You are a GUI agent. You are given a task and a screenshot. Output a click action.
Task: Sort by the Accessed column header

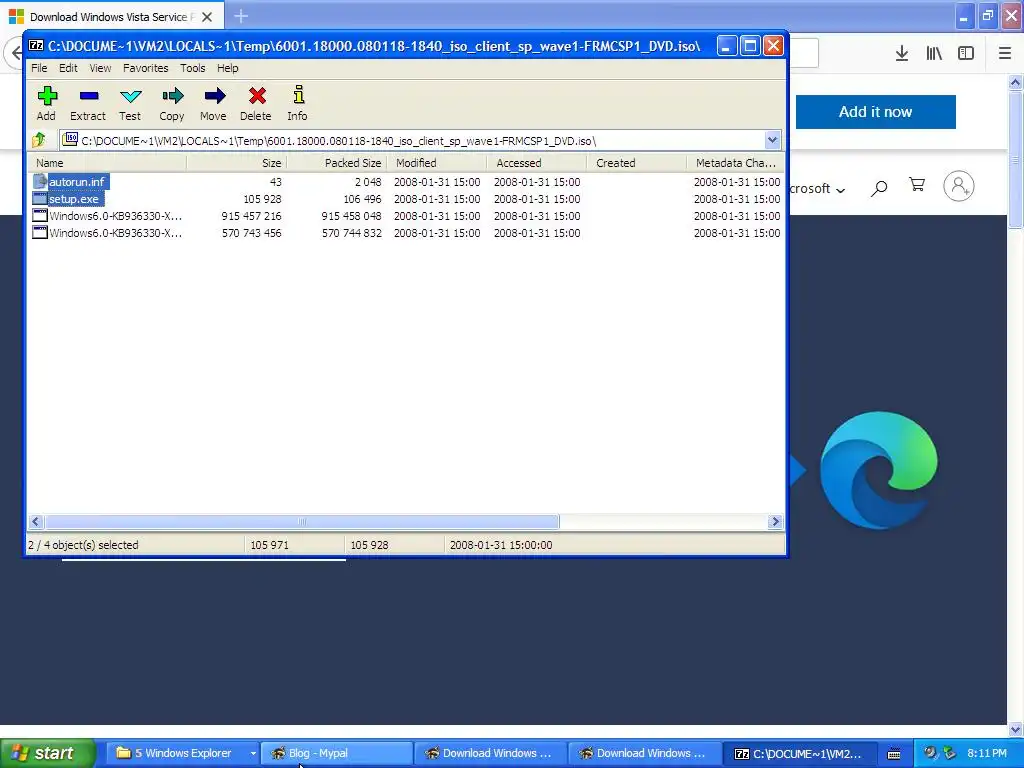coord(537,163)
